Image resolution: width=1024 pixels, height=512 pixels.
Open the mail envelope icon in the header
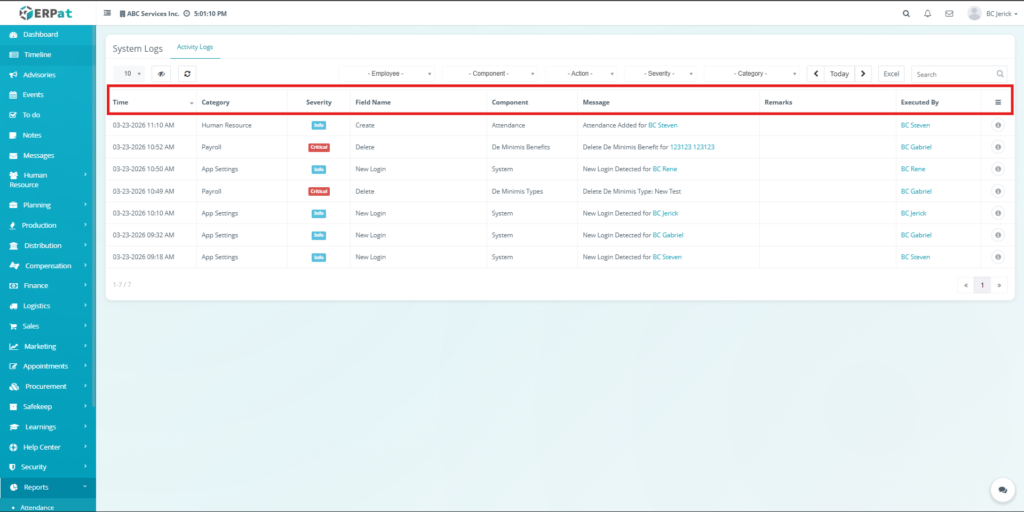948,14
